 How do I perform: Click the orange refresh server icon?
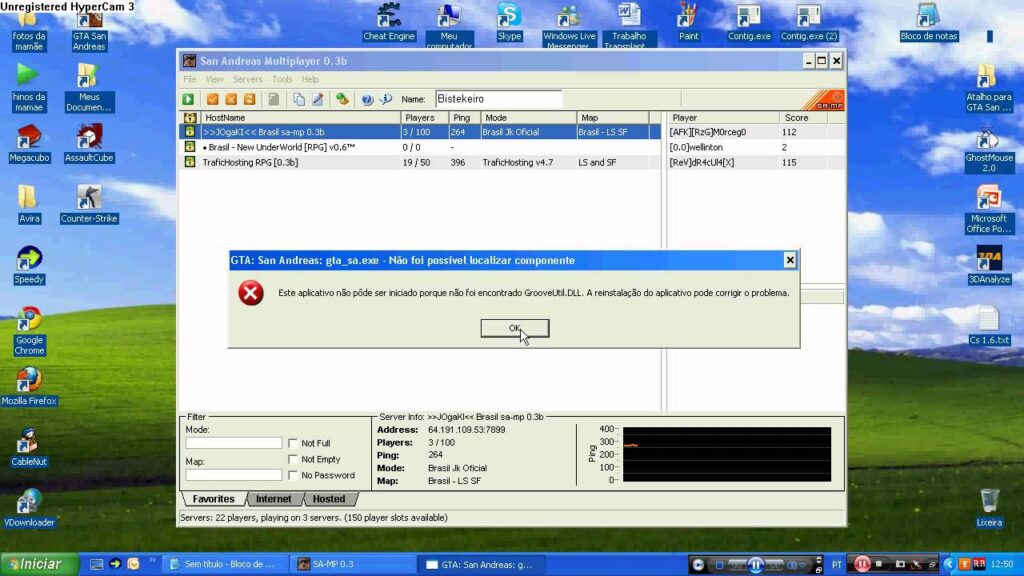(249, 99)
